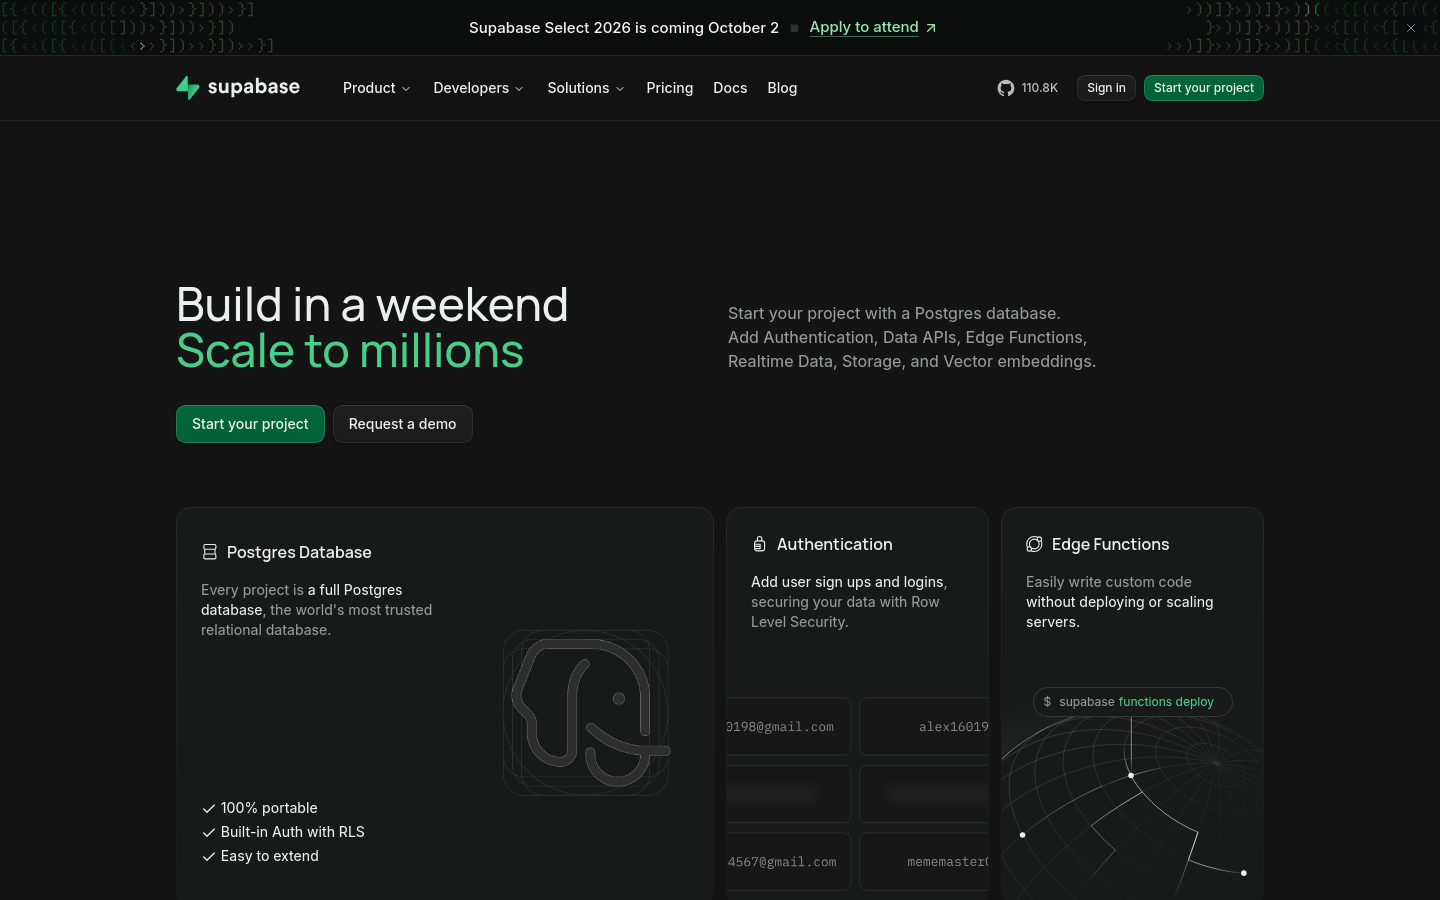Click Sign in button
Viewport: 1440px width, 900px height.
1106,88
